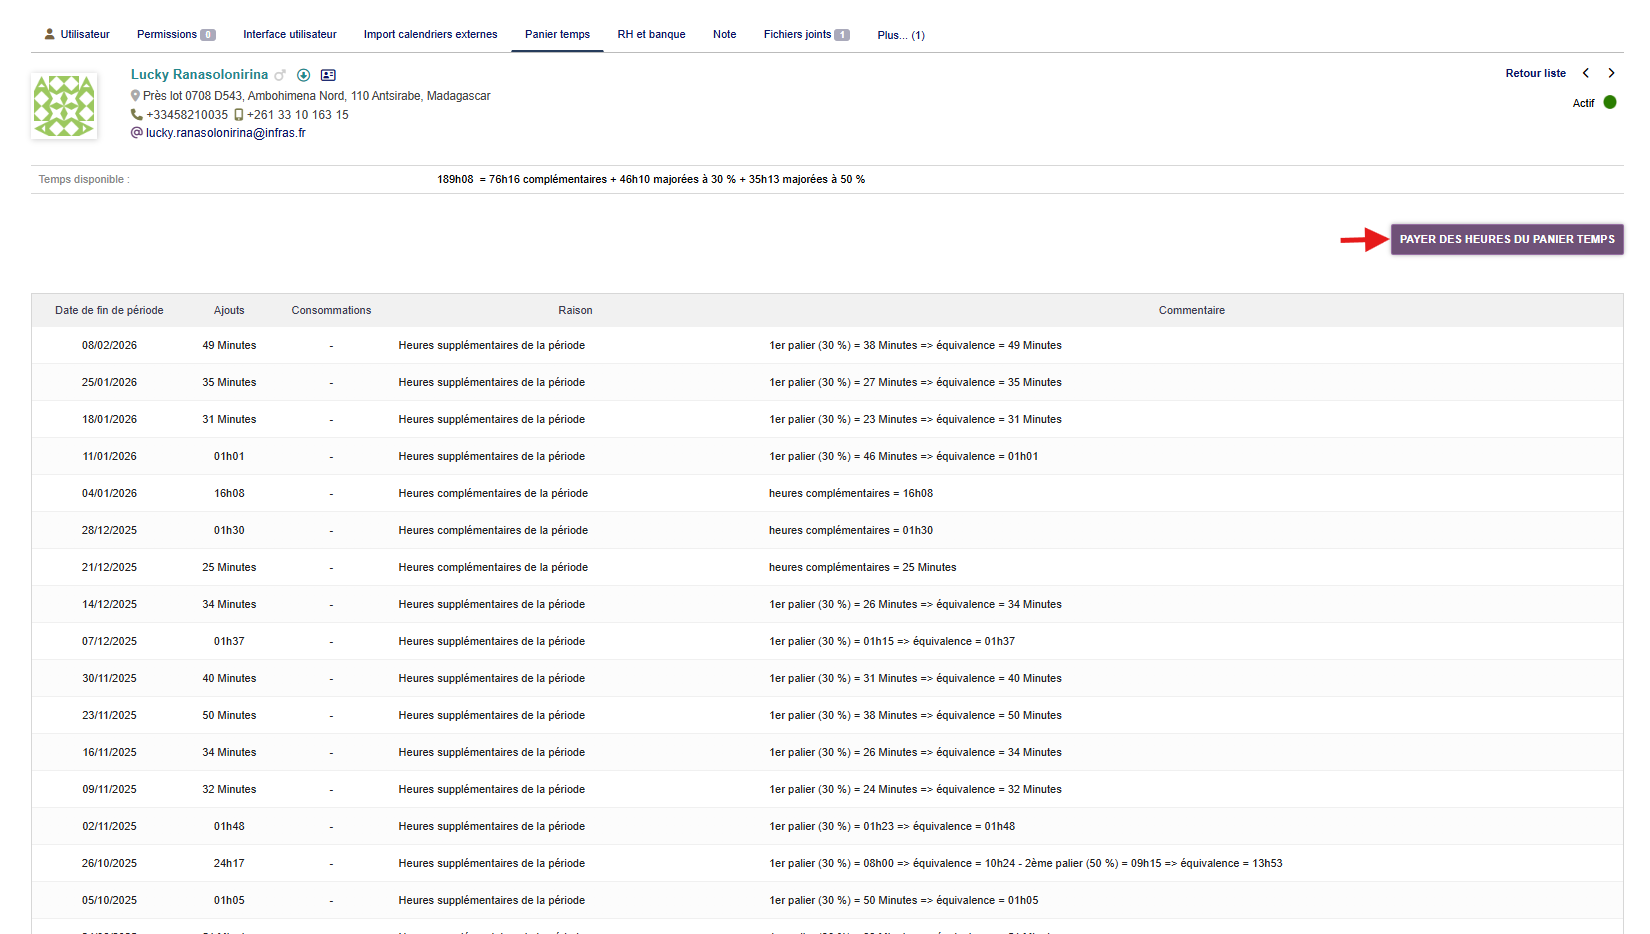Click the Retour liste link

(1535, 73)
